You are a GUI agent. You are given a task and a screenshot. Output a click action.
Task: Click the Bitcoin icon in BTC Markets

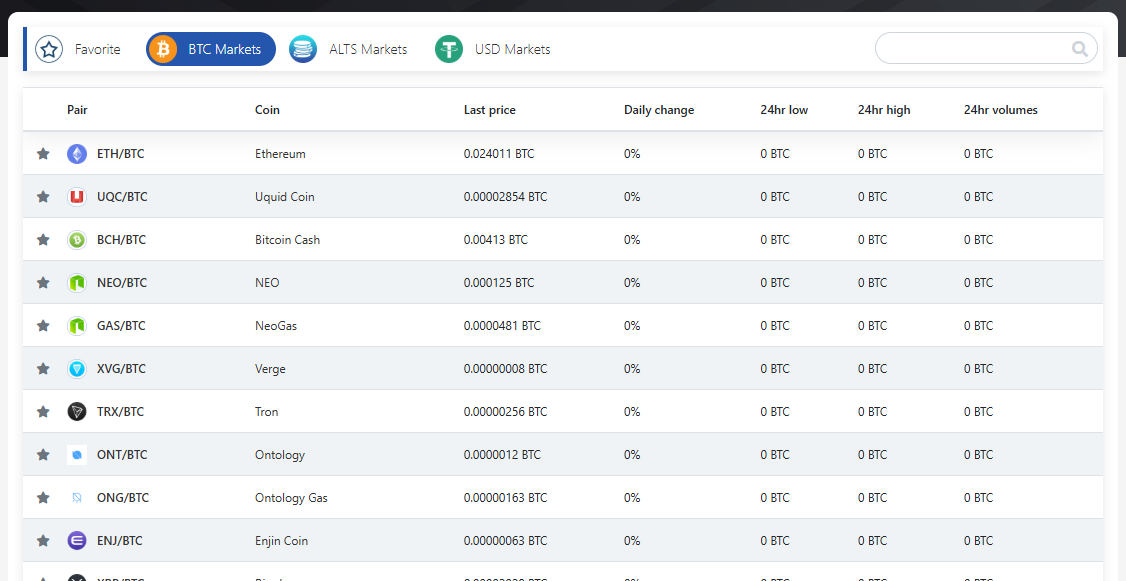164,50
